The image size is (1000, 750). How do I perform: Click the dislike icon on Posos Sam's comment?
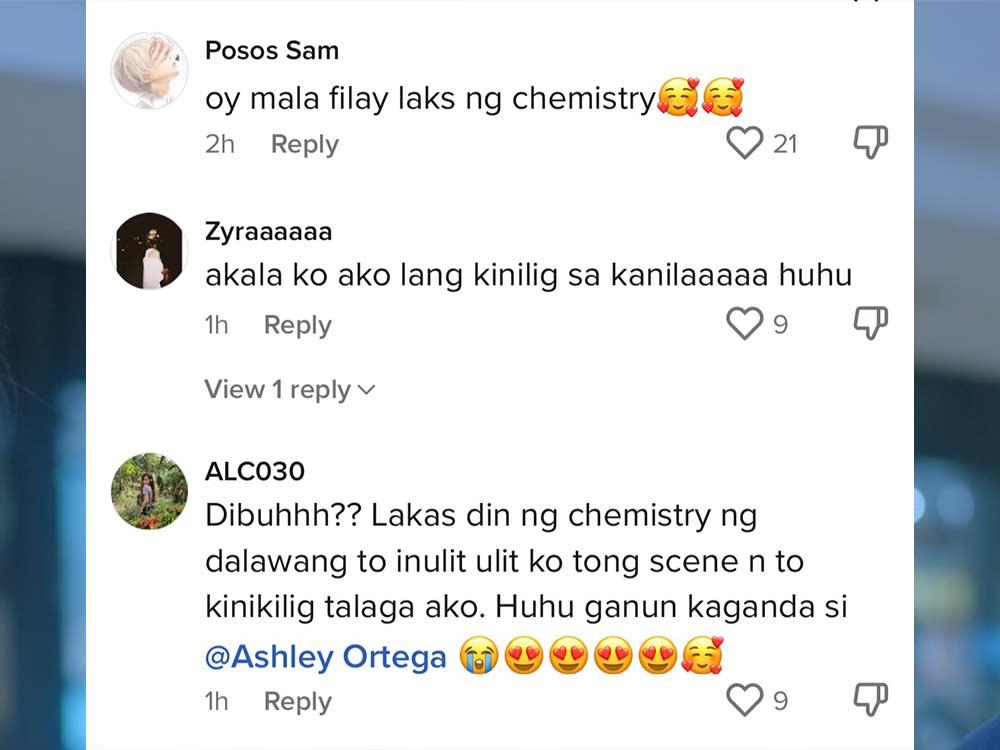tap(870, 141)
